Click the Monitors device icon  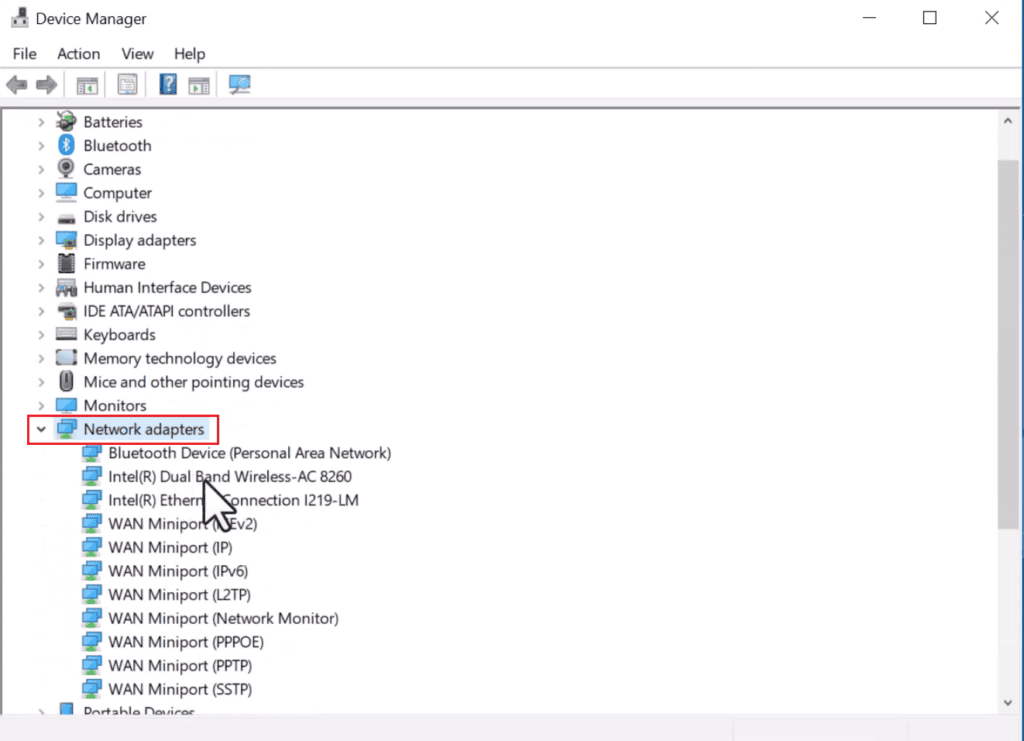tap(66, 405)
